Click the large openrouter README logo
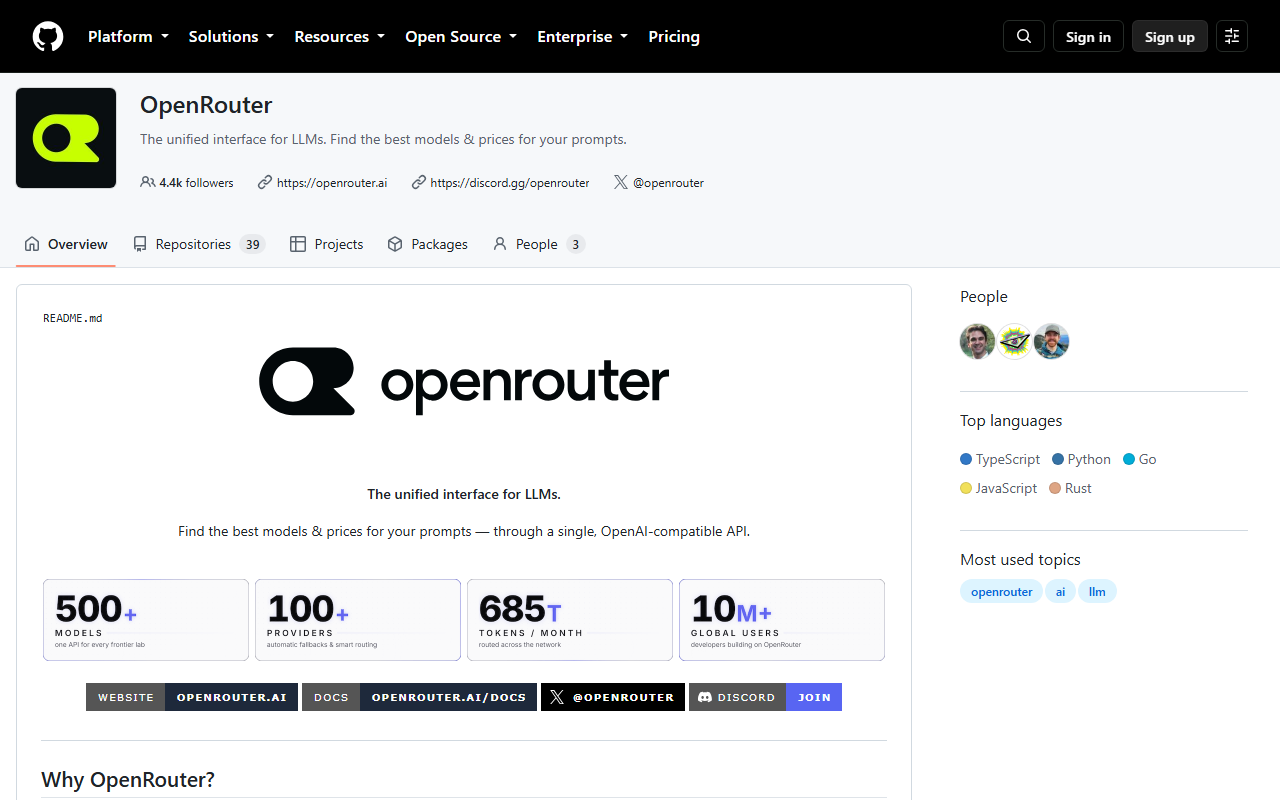The image size is (1280, 800). [x=464, y=382]
